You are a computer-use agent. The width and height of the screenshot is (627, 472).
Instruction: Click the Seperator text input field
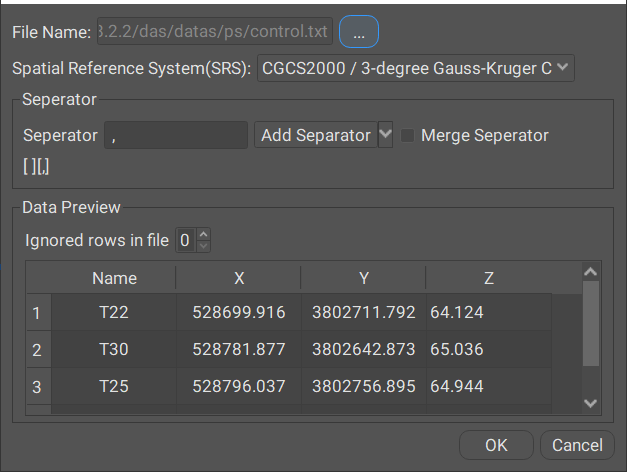[176, 135]
